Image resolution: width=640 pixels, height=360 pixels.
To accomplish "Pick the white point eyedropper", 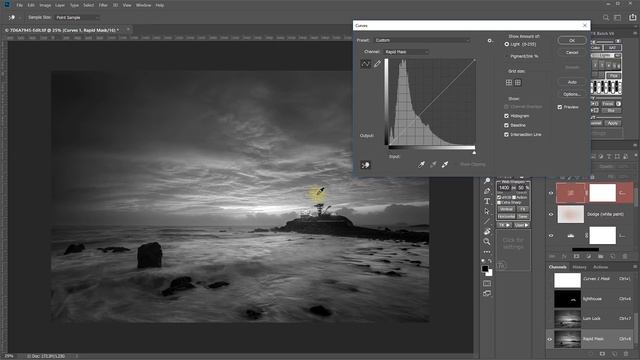I will pyautogui.click(x=445, y=164).
